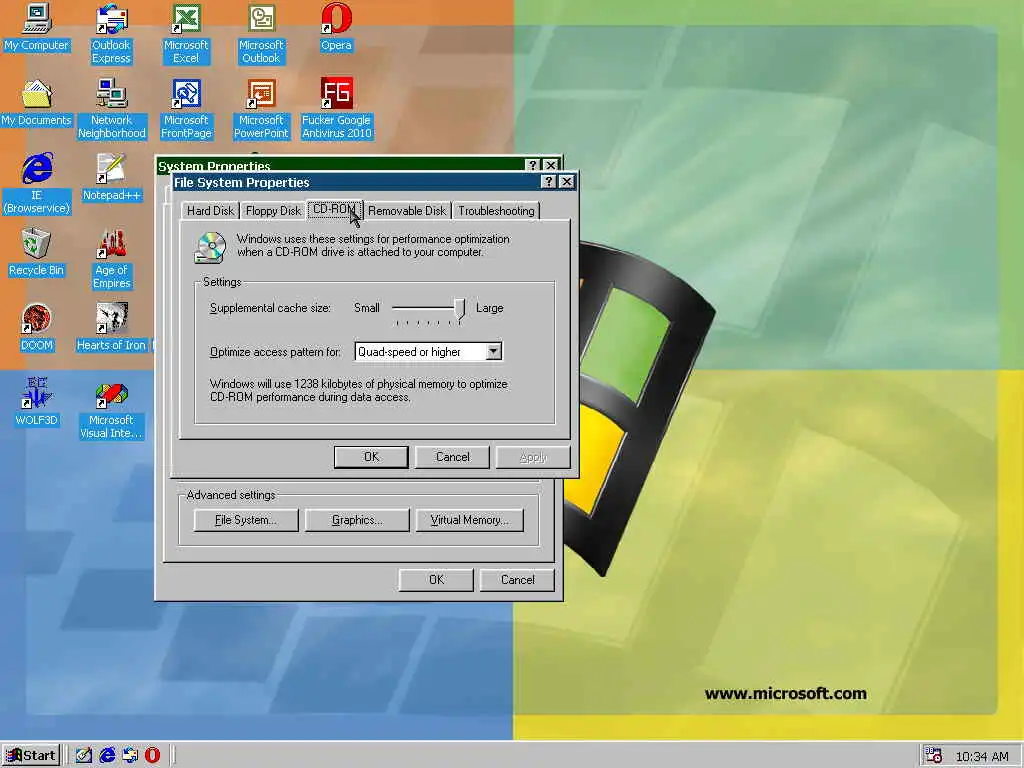Click the system tray scheduler icon
Image resolution: width=1024 pixels, height=768 pixels.
(933, 756)
